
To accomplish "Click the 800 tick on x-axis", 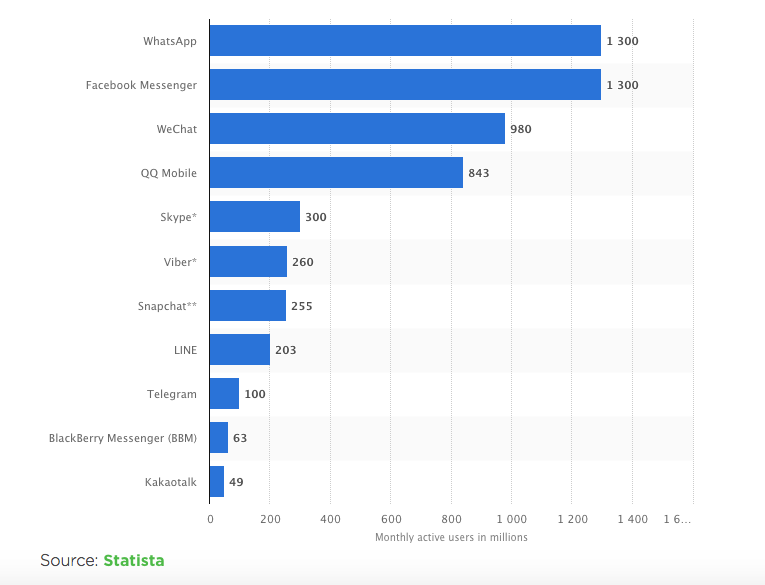I will click(451, 519).
